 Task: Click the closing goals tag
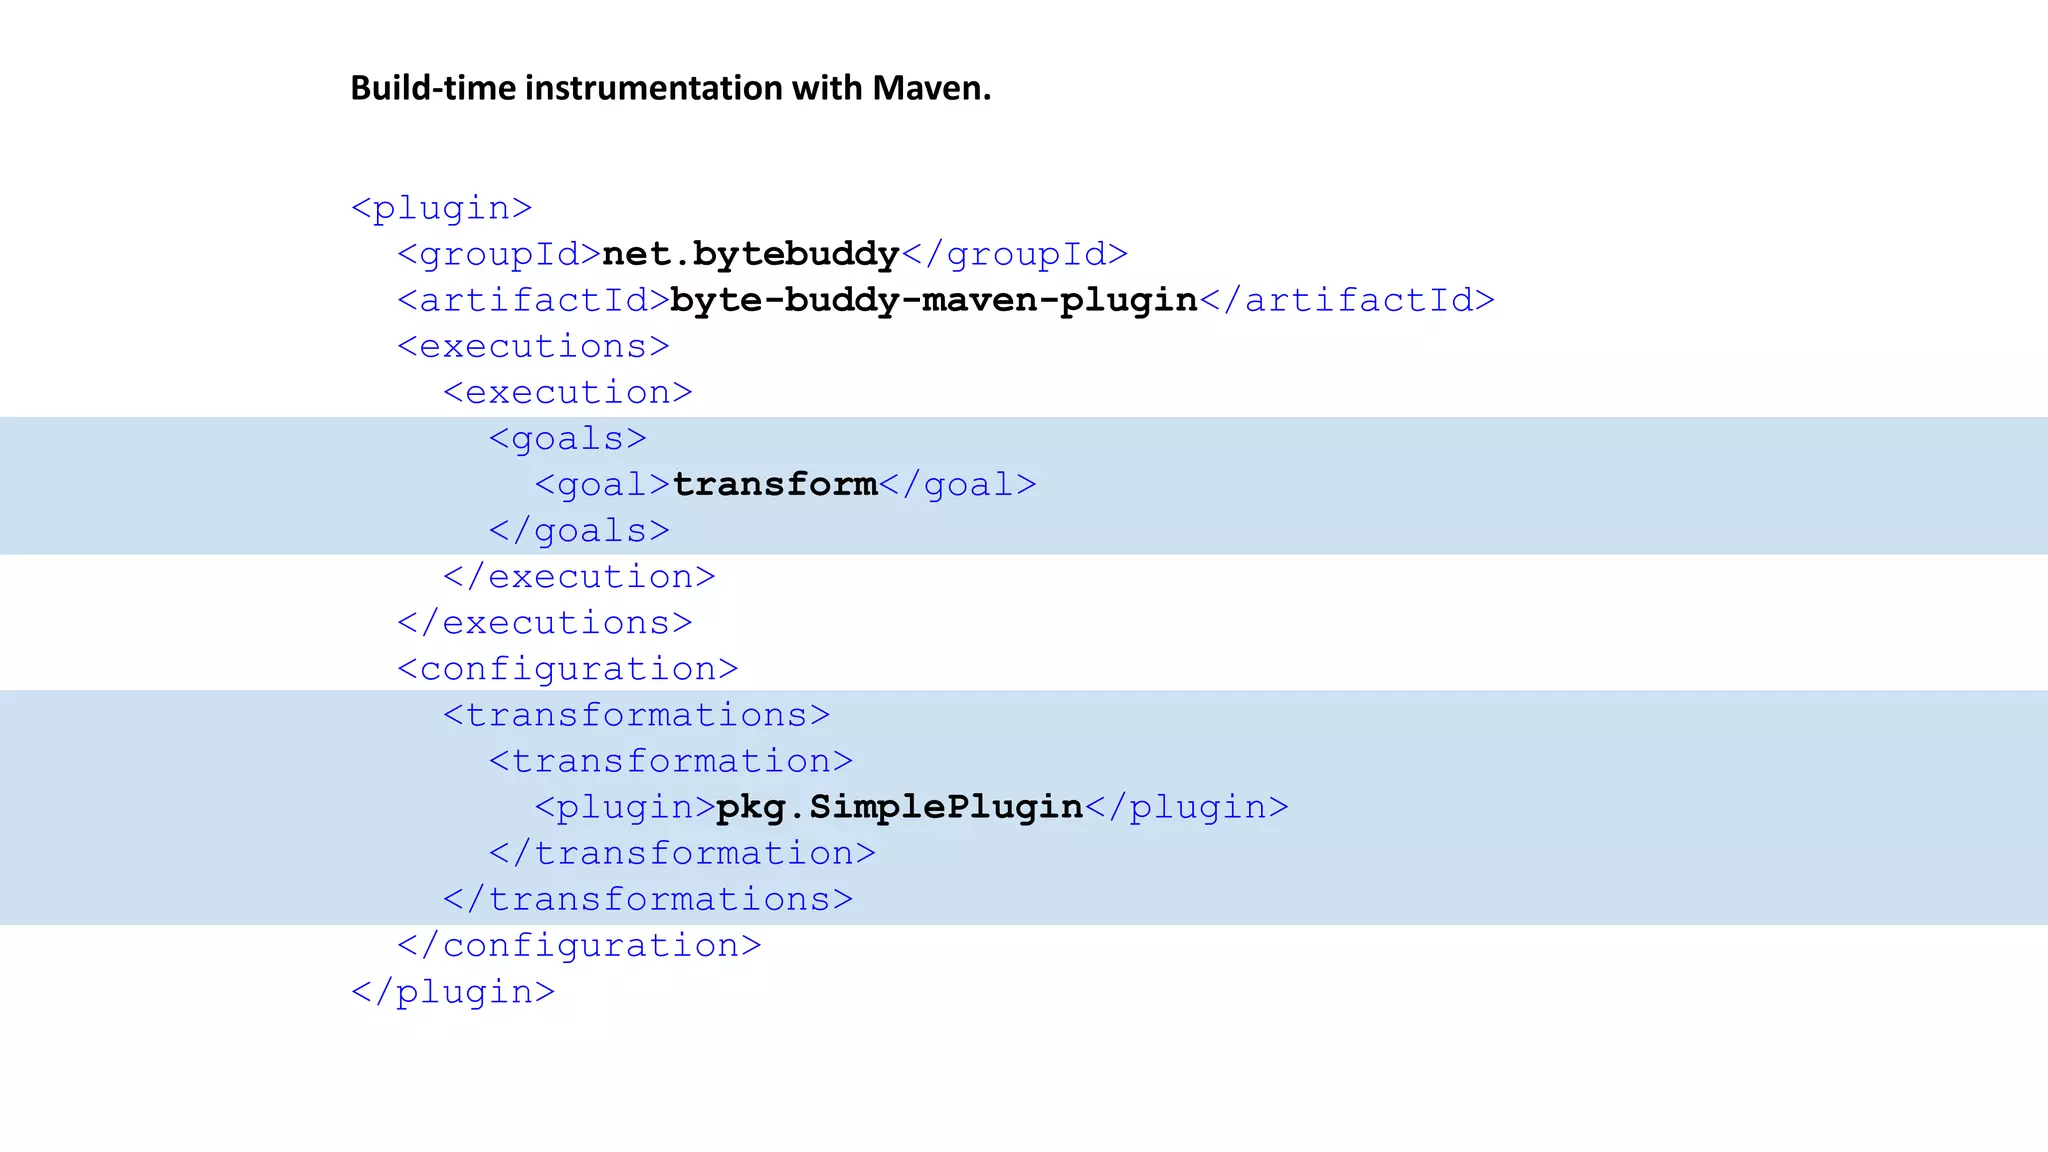click(579, 530)
